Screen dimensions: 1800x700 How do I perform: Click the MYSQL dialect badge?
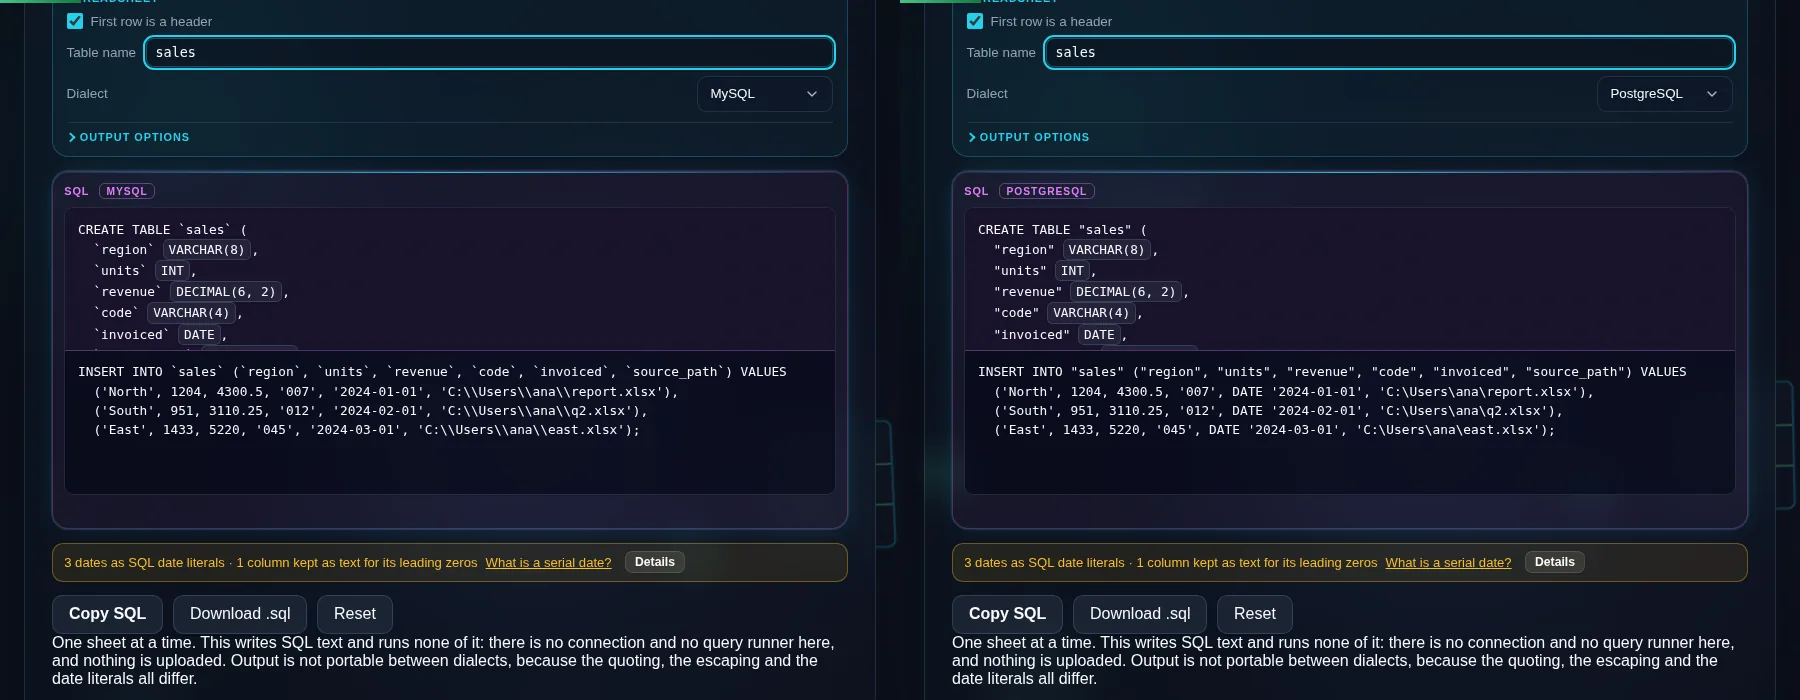[127, 191]
